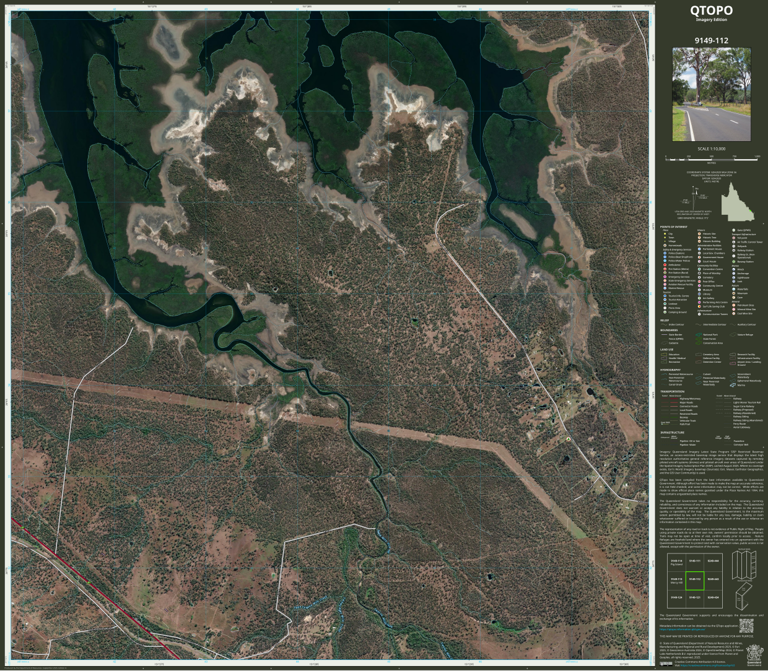The image size is (768, 671).
Task: Click the metres scale bar graphic
Action: (711, 159)
